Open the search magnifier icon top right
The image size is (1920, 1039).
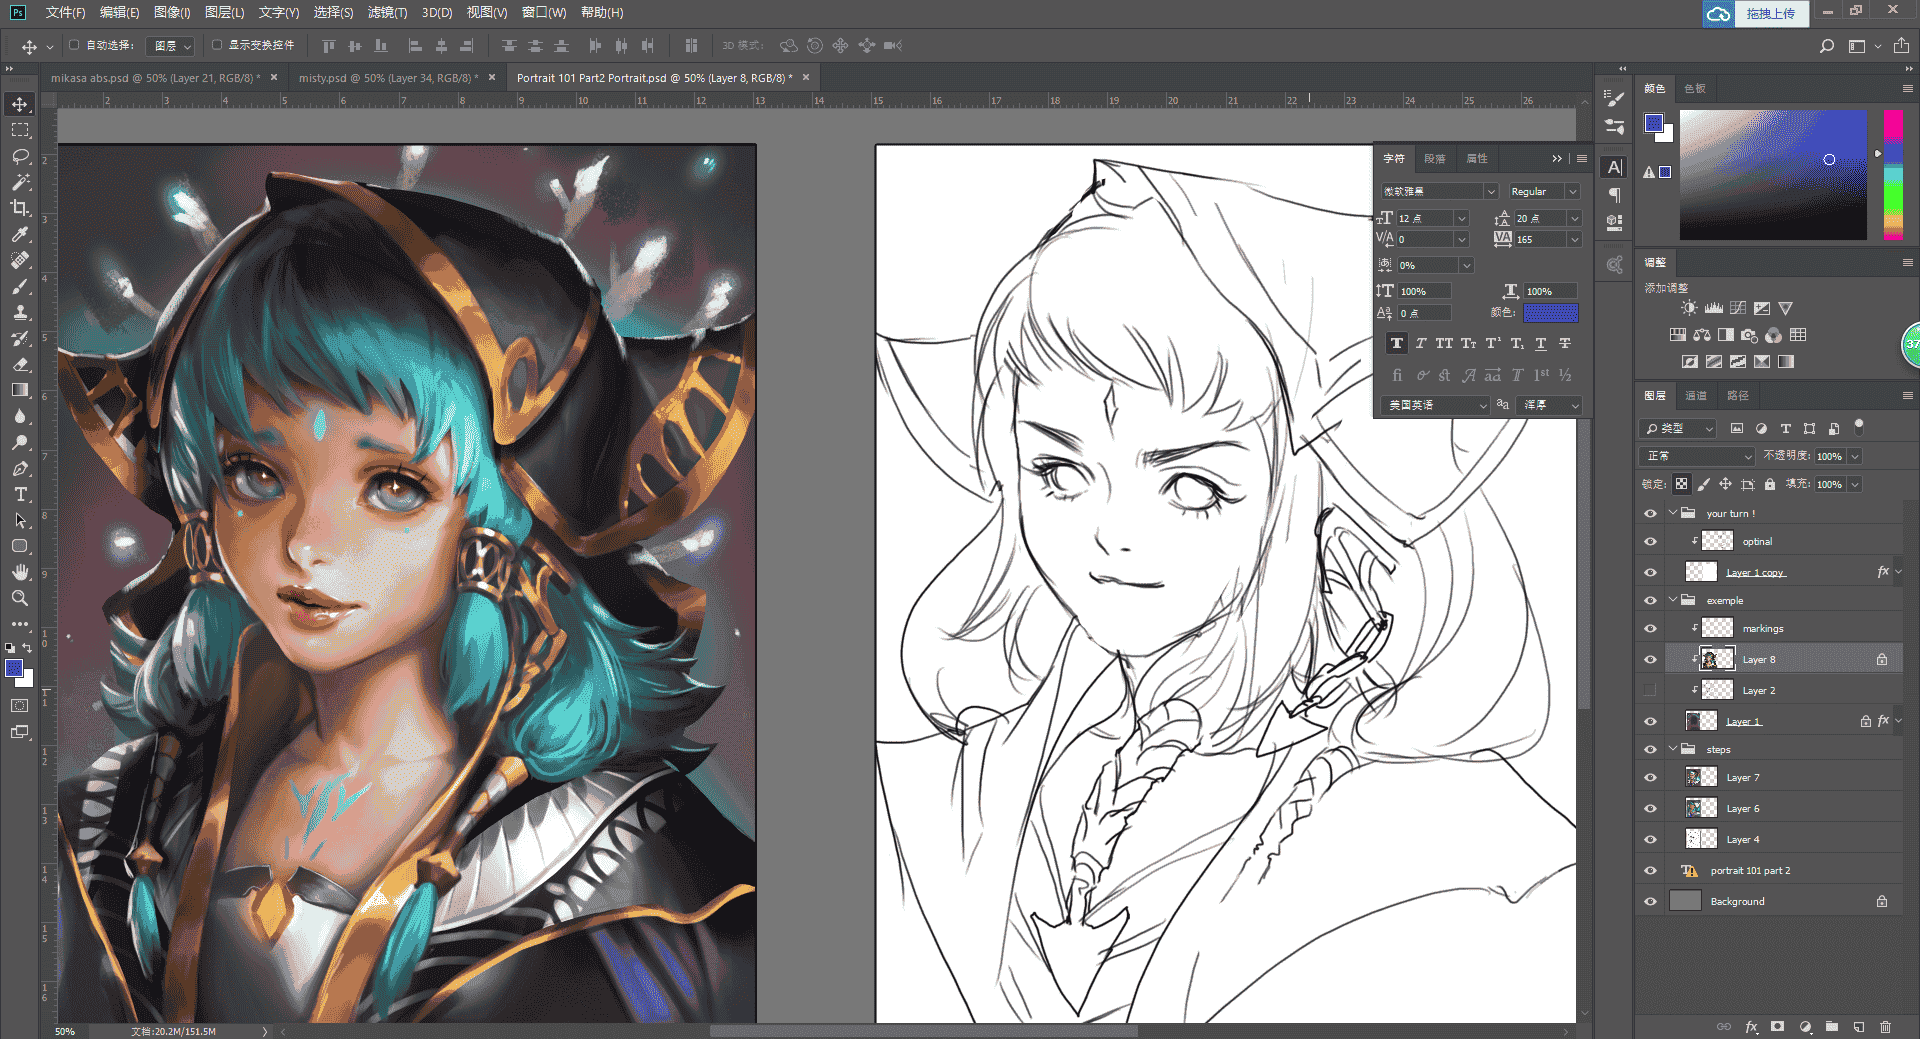(1826, 46)
